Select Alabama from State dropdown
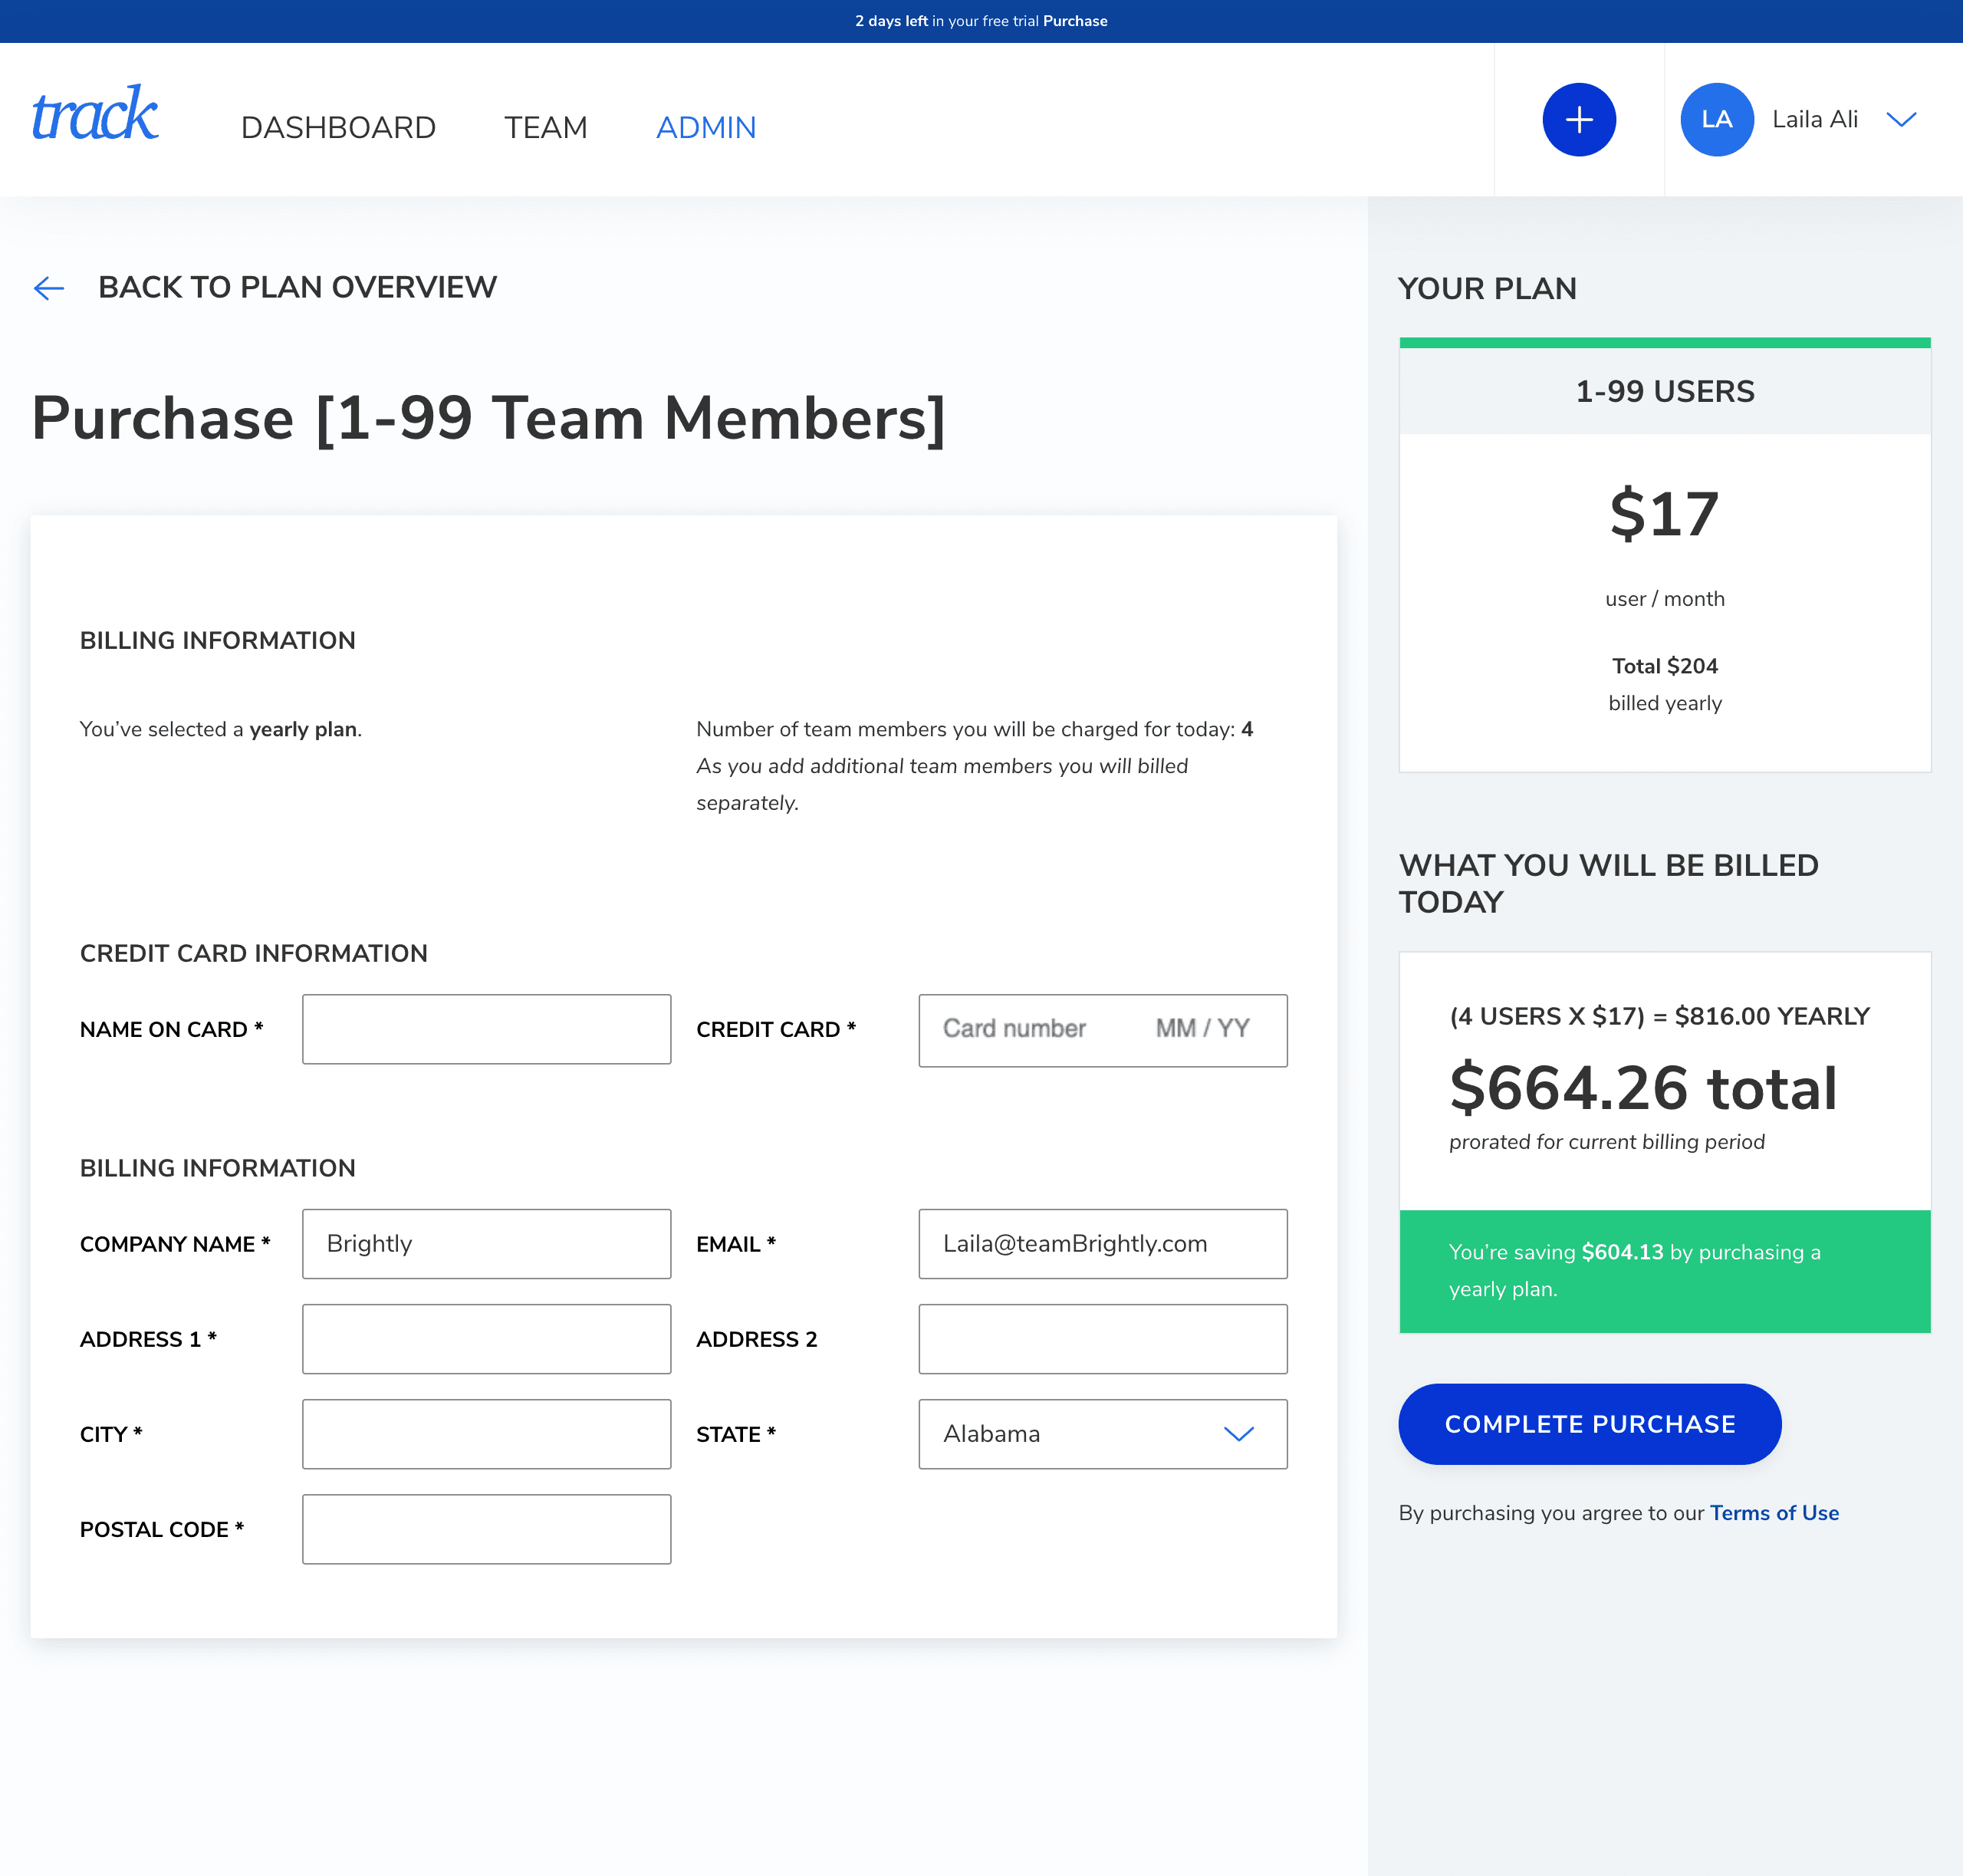The height and width of the screenshot is (1876, 1963). (1103, 1433)
